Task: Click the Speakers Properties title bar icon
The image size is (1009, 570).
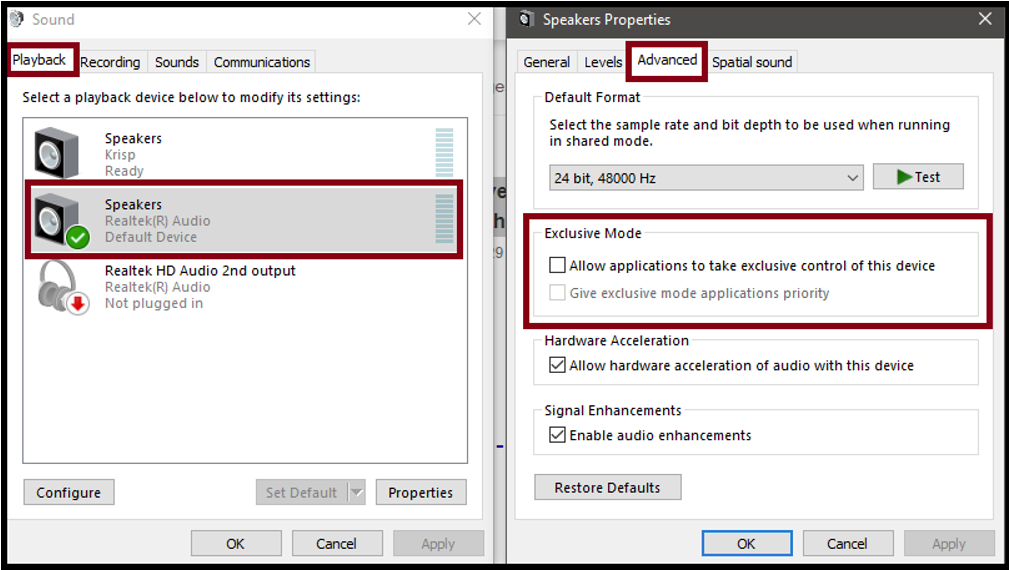Action: point(526,19)
